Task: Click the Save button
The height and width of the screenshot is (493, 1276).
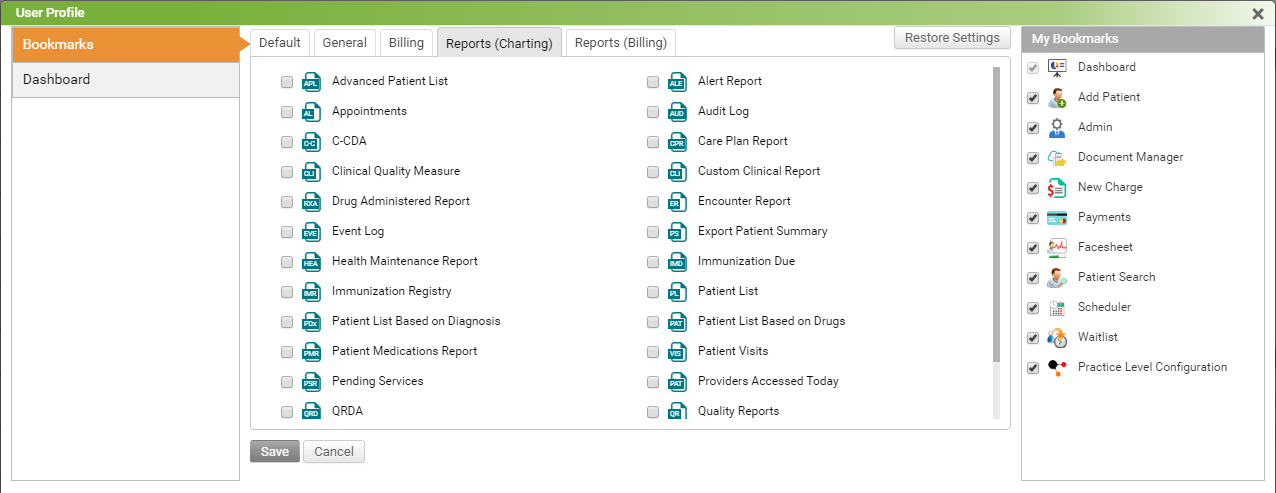Action: 275,452
